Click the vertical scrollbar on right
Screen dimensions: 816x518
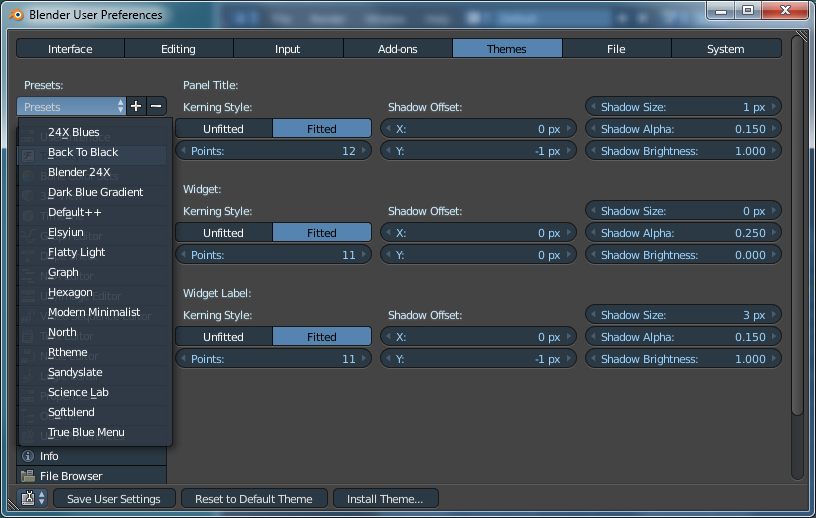tap(797, 224)
